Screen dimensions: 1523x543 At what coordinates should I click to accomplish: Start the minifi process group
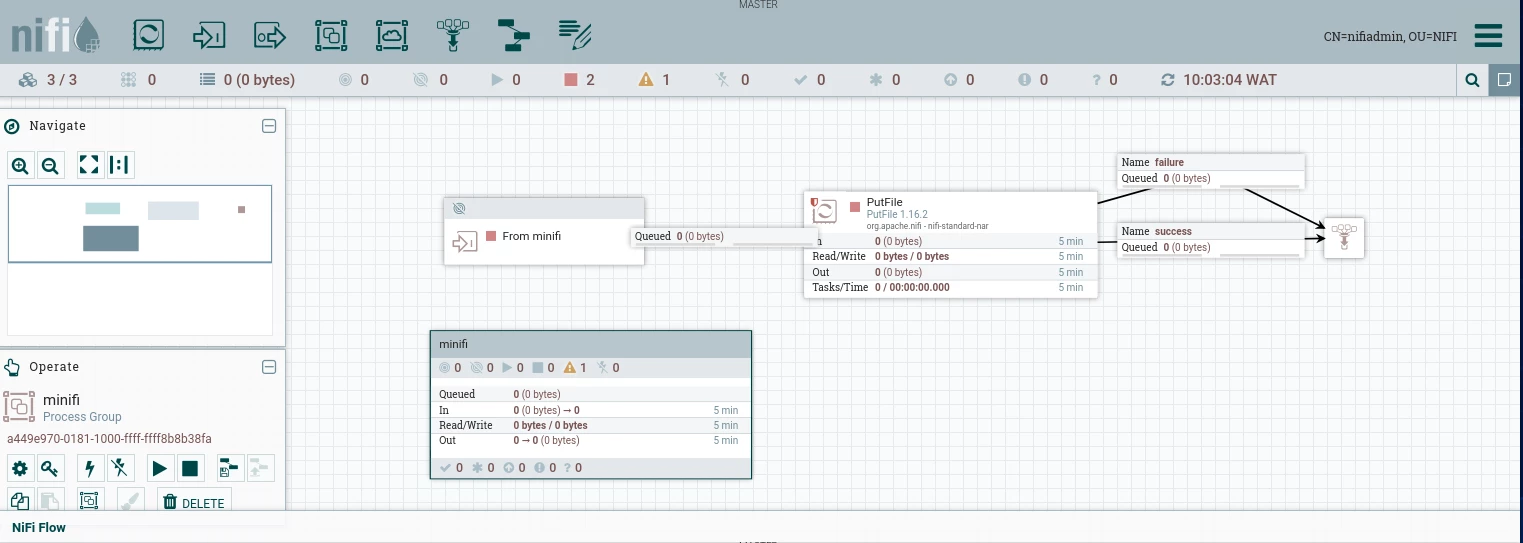tap(159, 468)
